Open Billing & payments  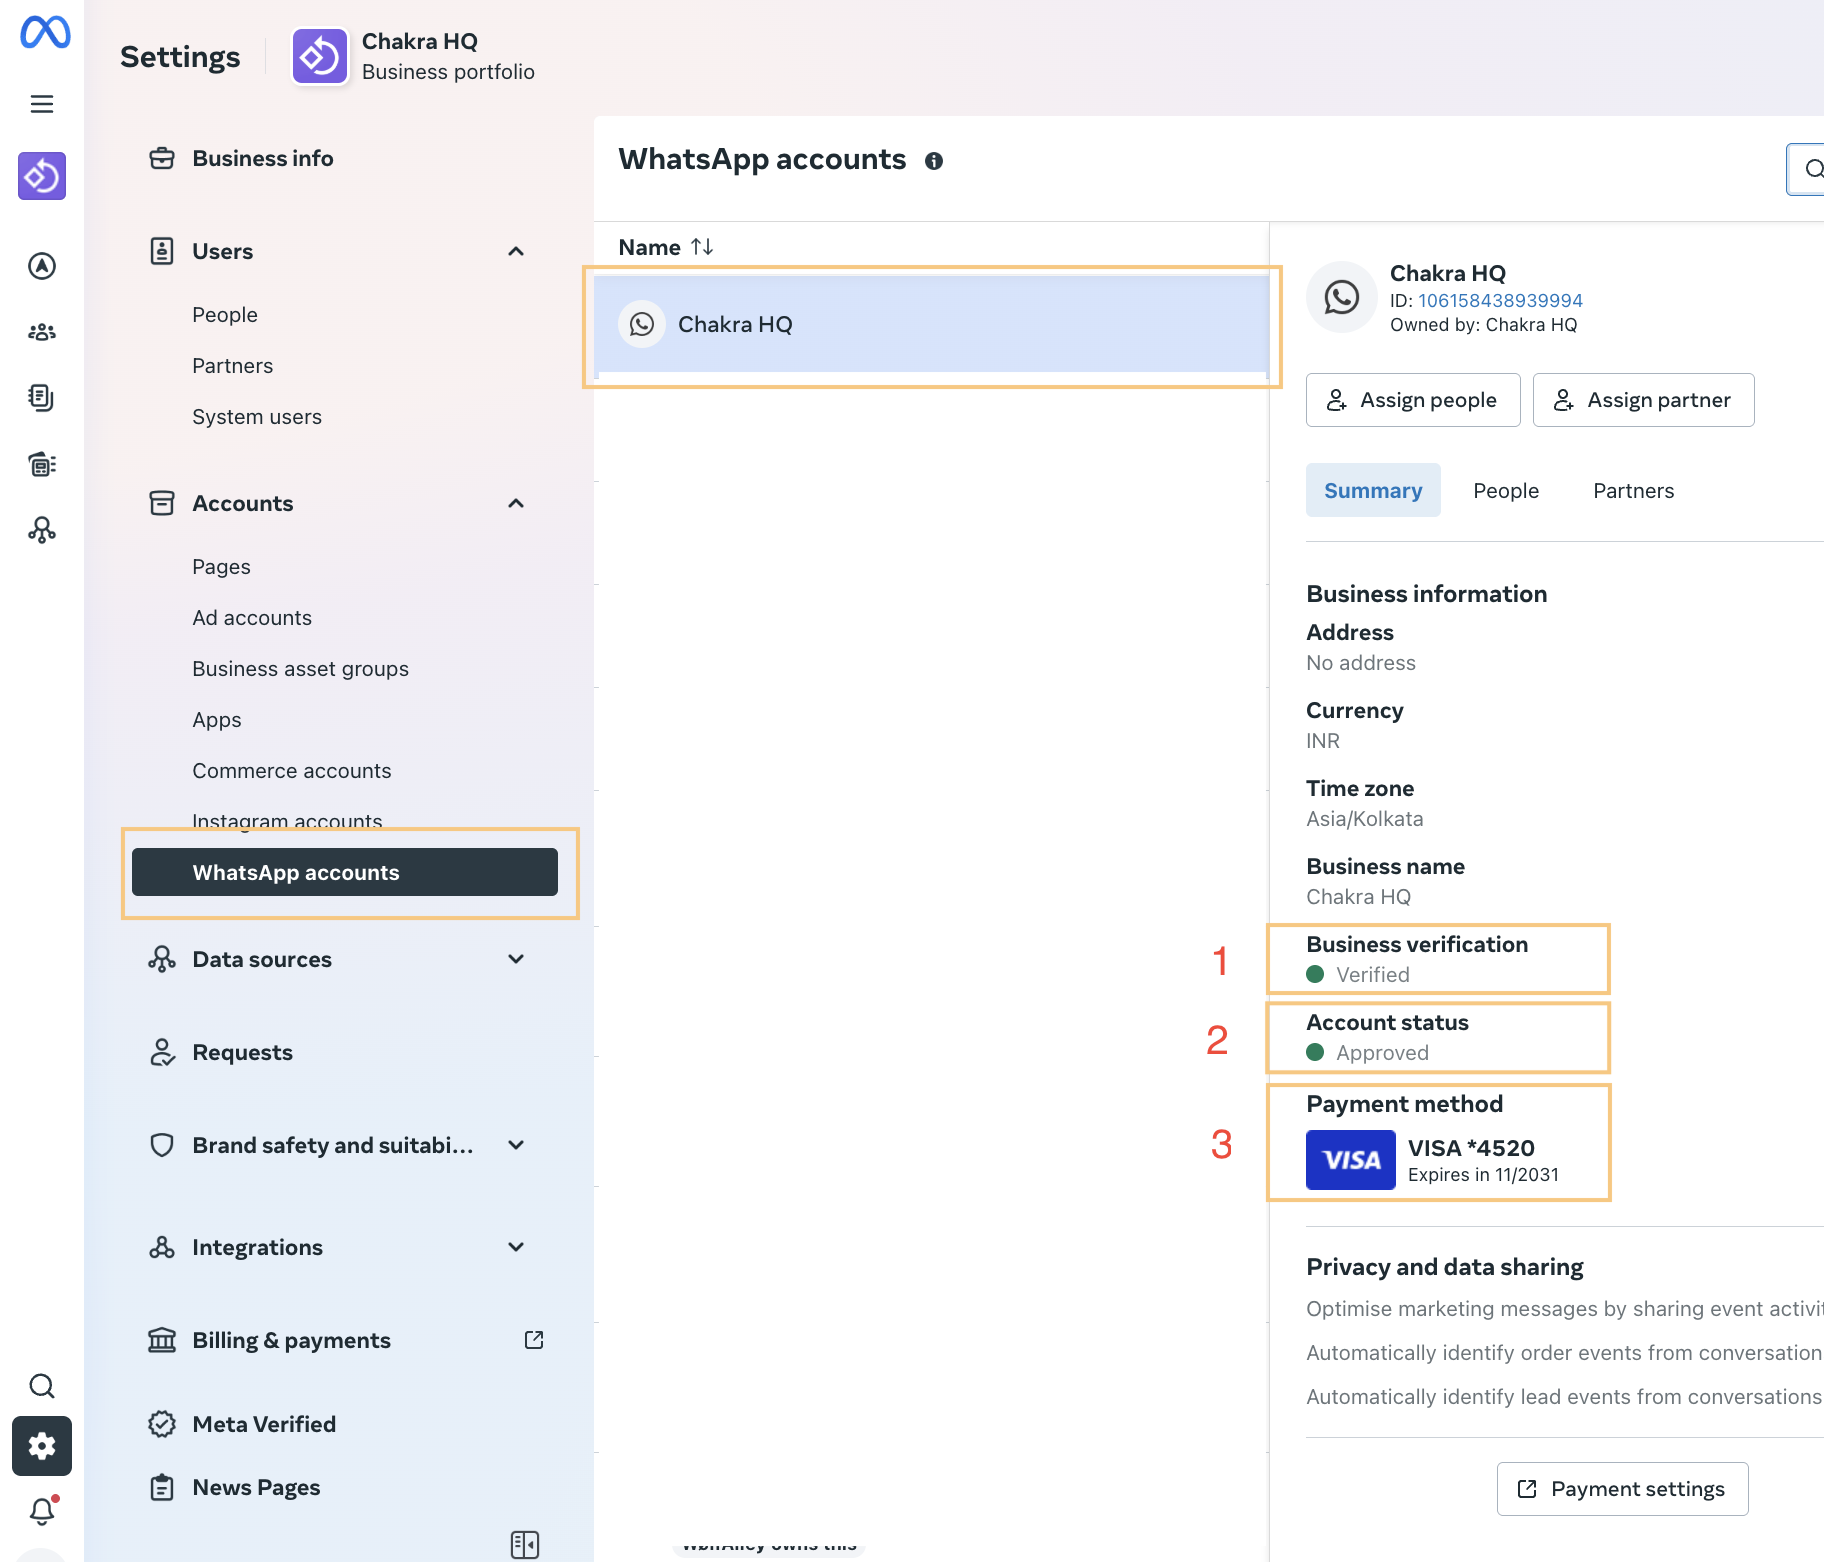pyautogui.click(x=291, y=1340)
